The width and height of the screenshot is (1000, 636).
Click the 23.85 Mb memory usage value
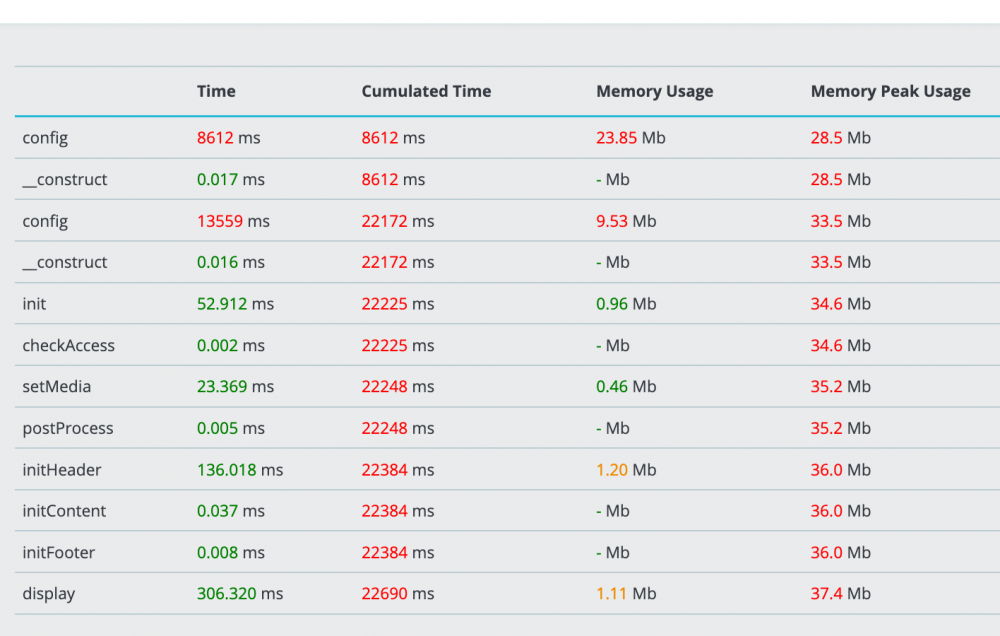(x=630, y=138)
